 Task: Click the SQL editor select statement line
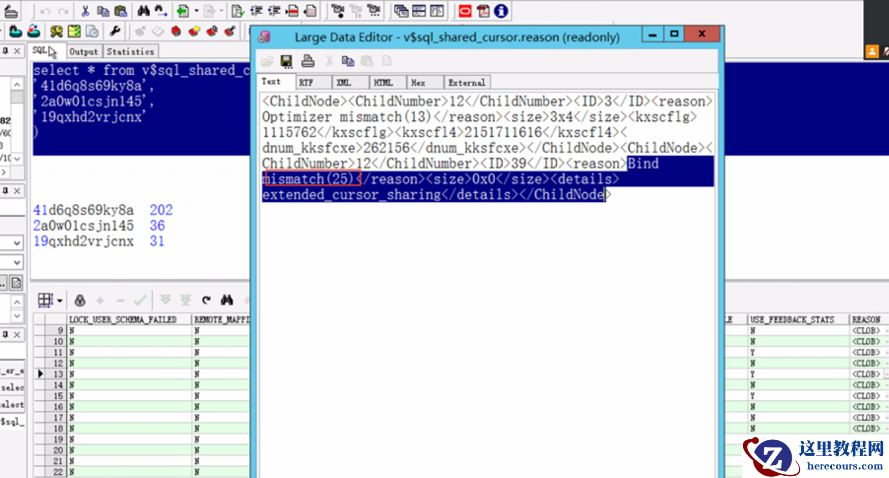[141, 70]
